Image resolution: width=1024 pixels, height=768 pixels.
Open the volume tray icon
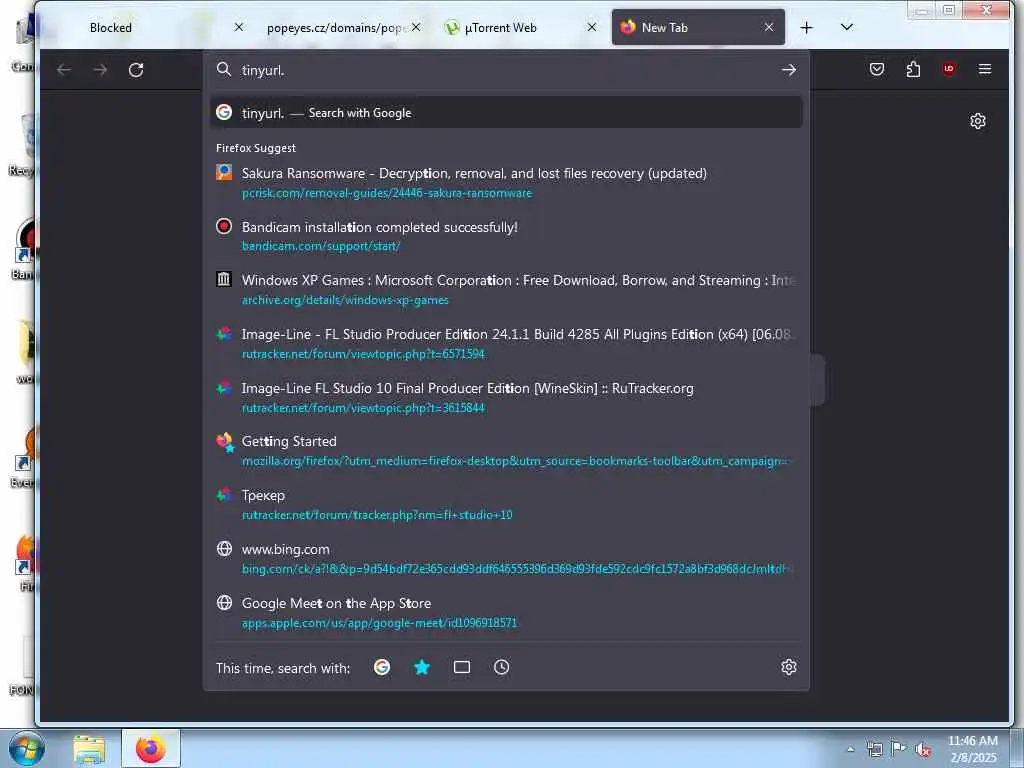923,750
